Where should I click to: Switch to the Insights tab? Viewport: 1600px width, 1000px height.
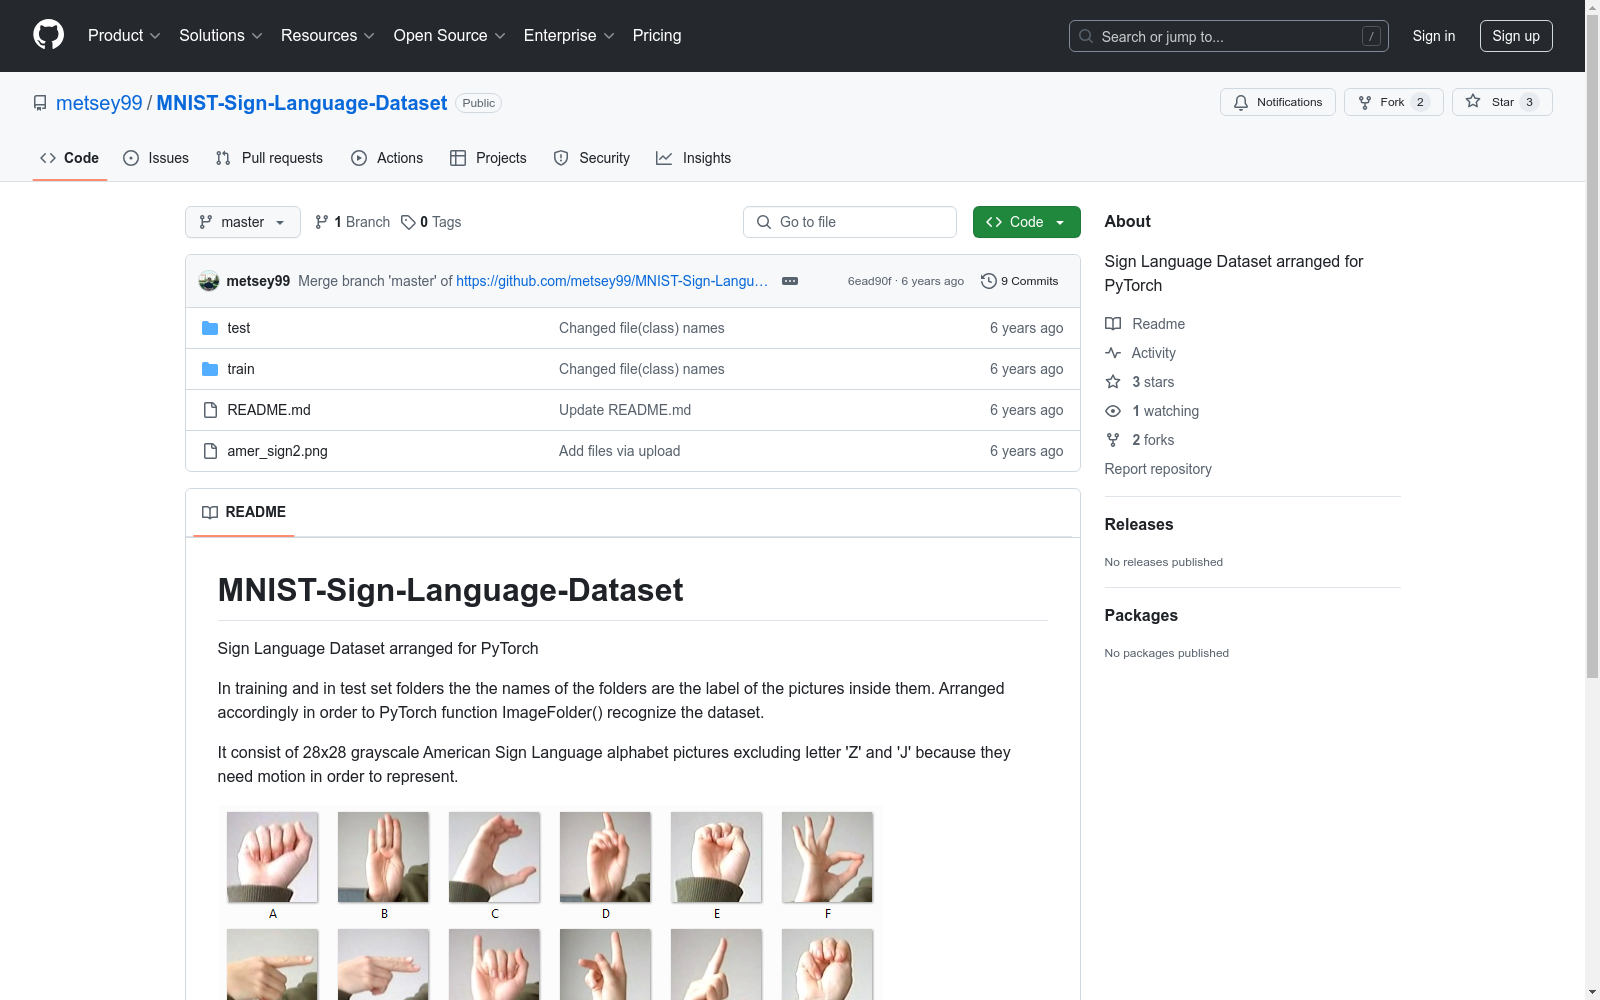(693, 158)
